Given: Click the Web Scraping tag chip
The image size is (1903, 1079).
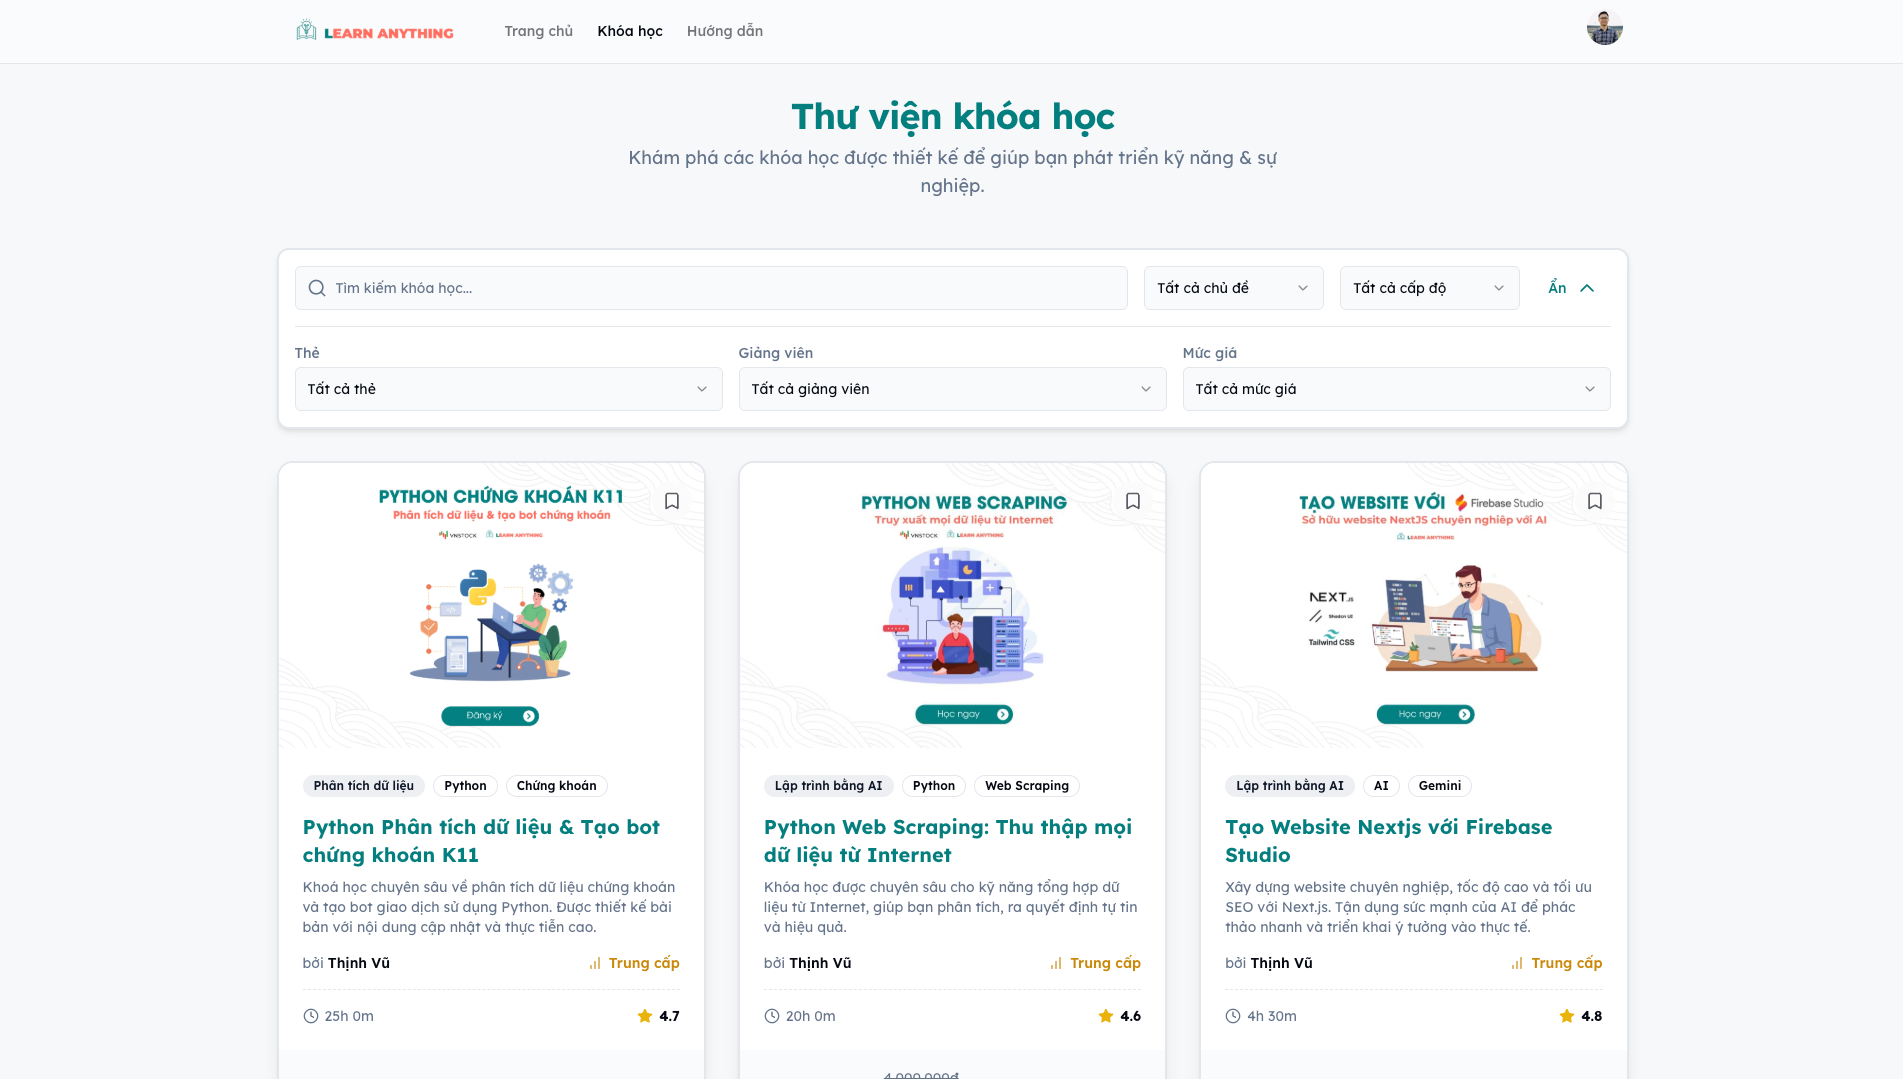Looking at the screenshot, I should pyautogui.click(x=1027, y=786).
